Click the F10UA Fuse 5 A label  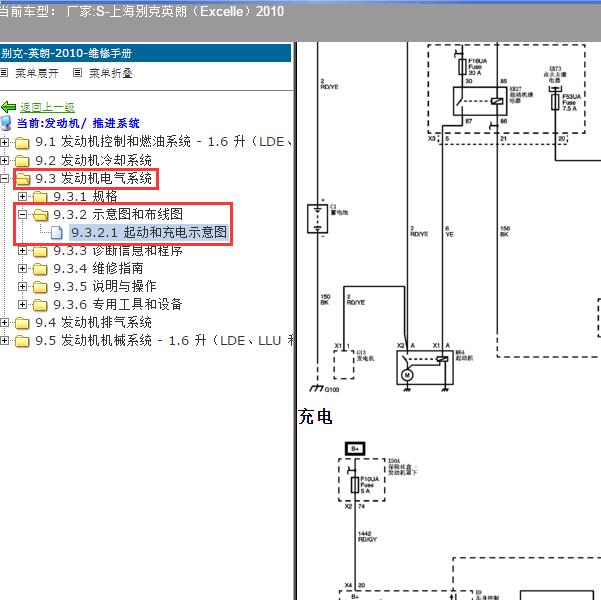click(370, 485)
